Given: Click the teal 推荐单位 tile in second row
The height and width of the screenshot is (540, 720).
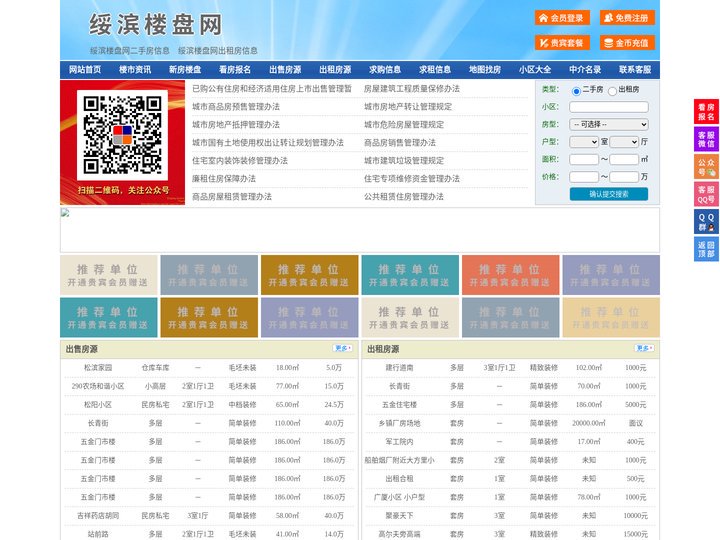Looking at the screenshot, I should coord(108,318).
